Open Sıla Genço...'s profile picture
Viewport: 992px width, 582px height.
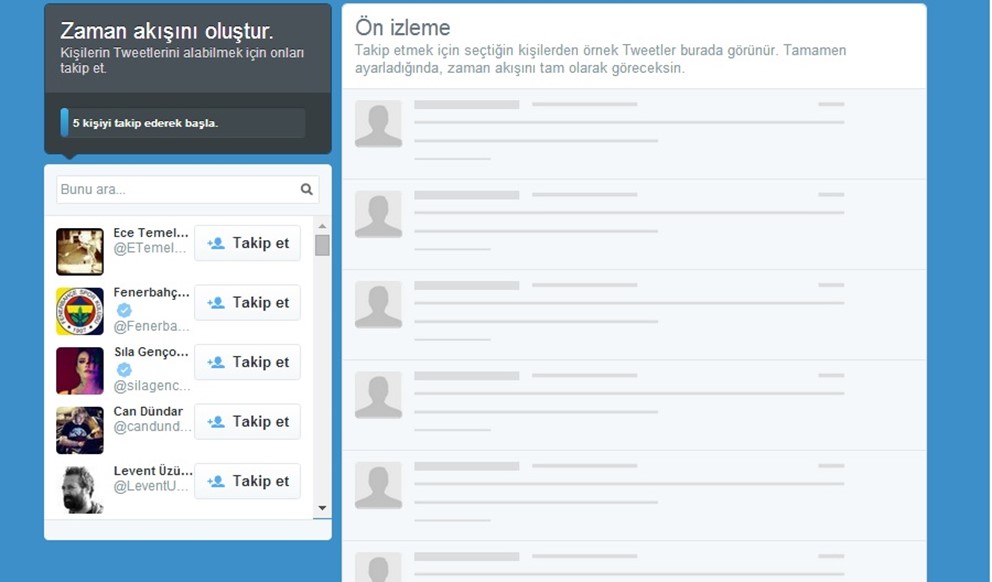(x=80, y=371)
